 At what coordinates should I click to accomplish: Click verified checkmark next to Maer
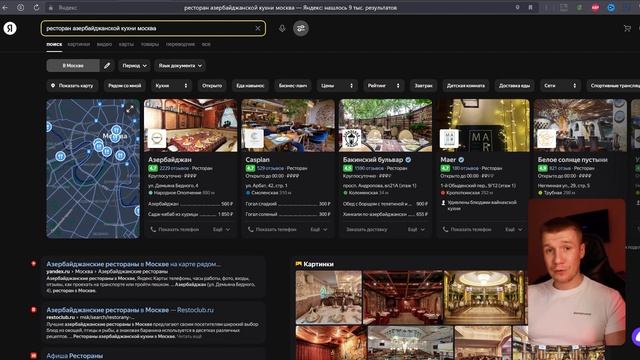pyautogui.click(x=461, y=160)
